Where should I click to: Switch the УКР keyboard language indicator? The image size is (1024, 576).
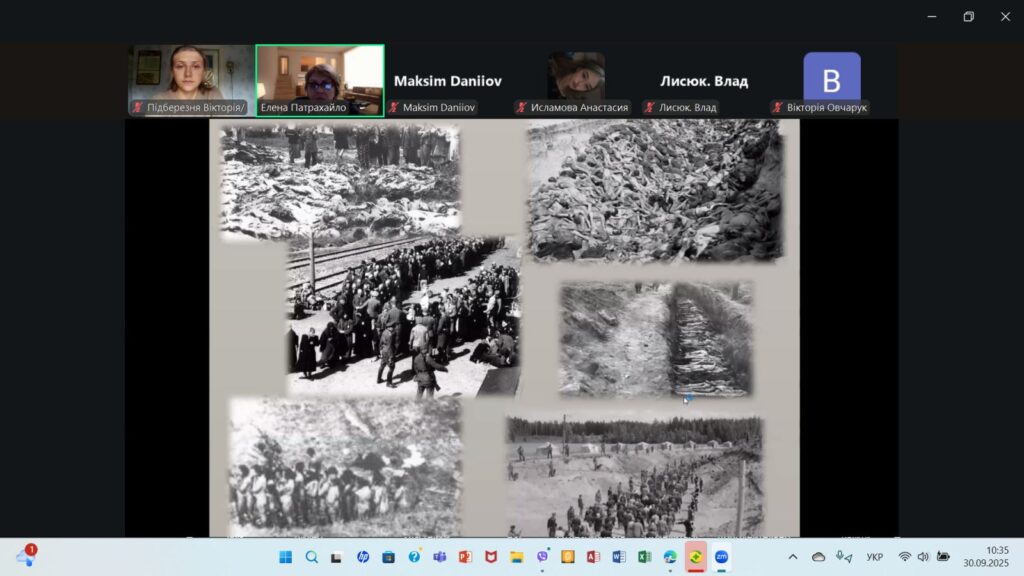[874, 557]
